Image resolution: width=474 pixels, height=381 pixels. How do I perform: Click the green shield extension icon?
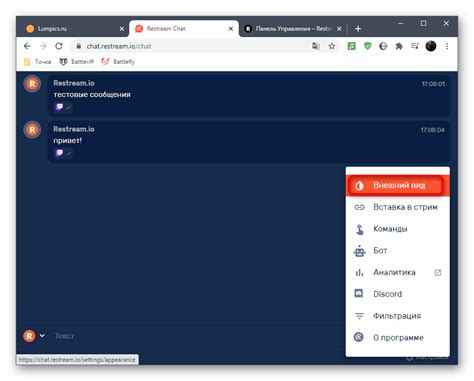click(367, 46)
